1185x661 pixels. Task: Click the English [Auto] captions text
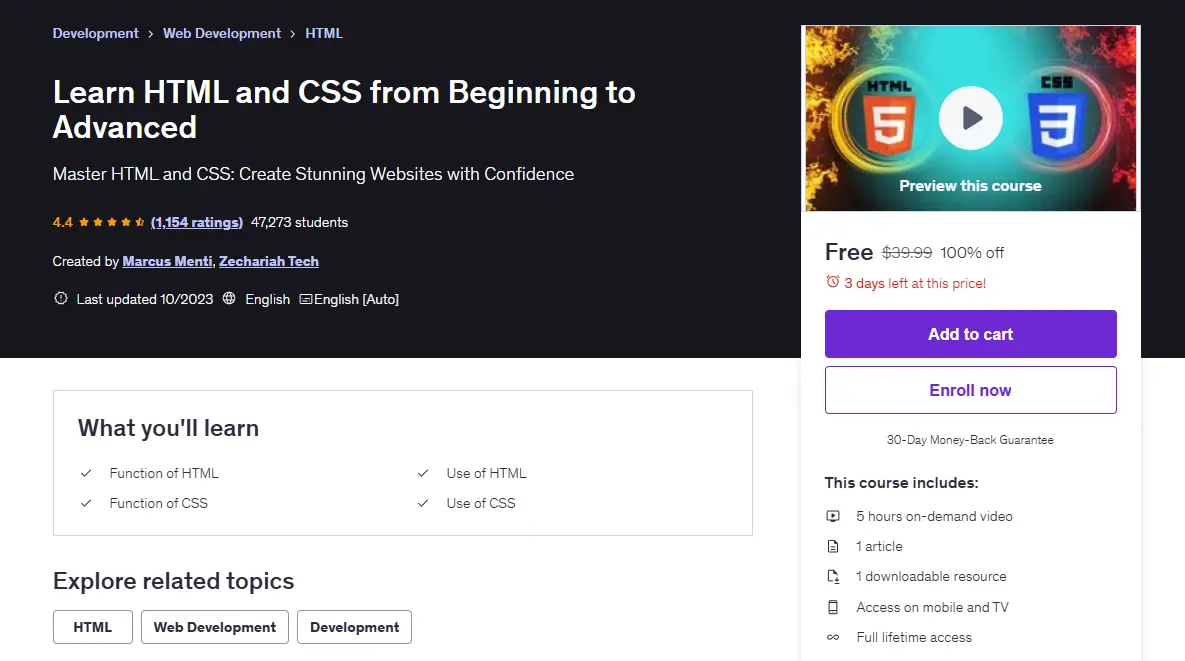(x=356, y=299)
